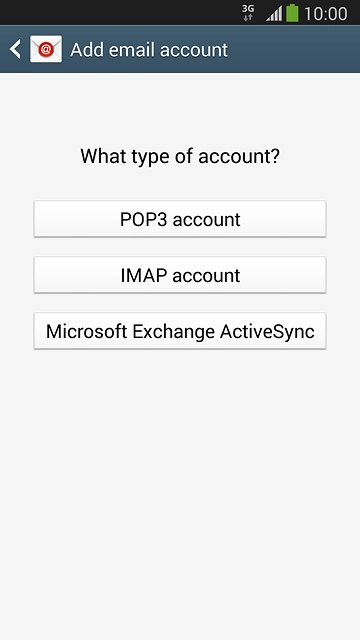This screenshot has height=640, width=360.
Task: Tap the What type of account? heading
Action: coord(180,156)
